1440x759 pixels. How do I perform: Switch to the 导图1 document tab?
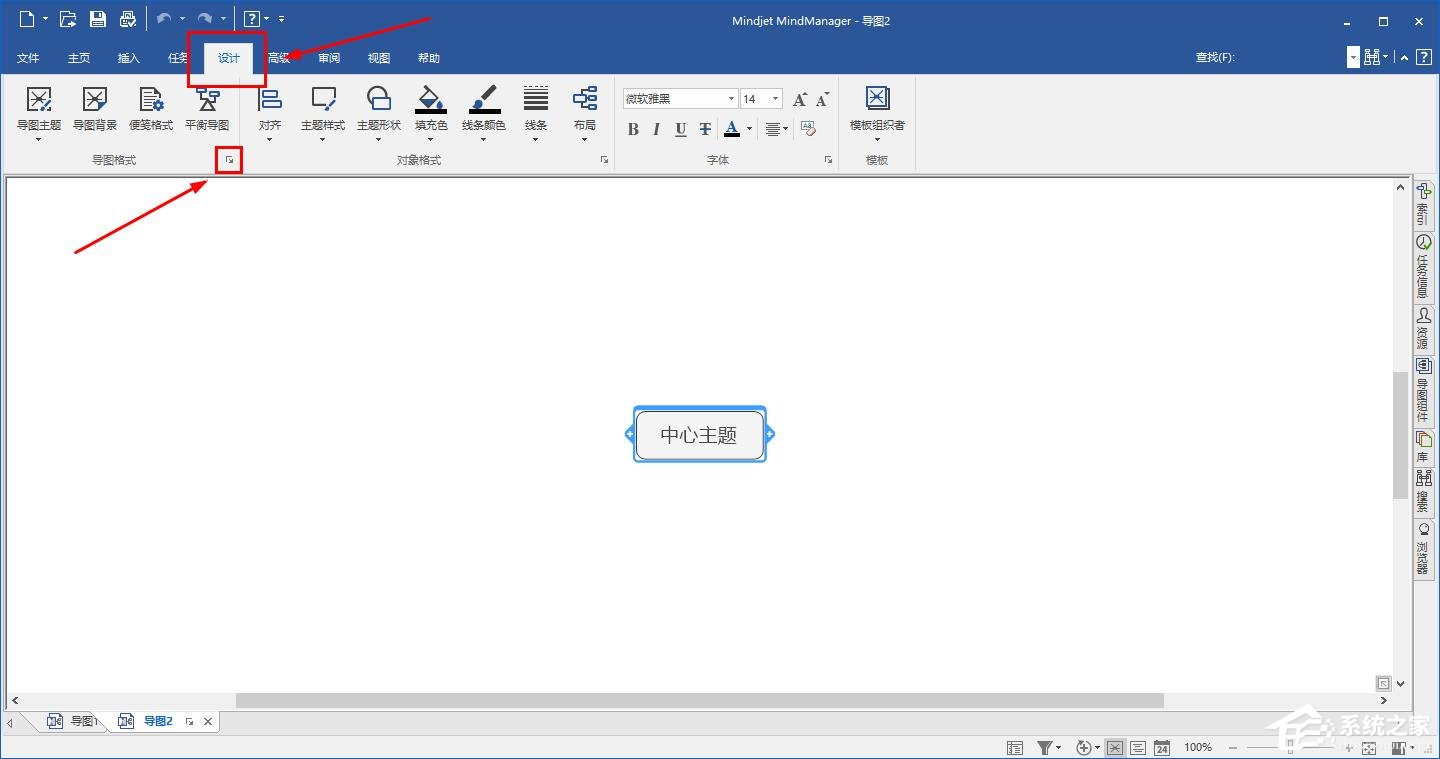[82, 720]
